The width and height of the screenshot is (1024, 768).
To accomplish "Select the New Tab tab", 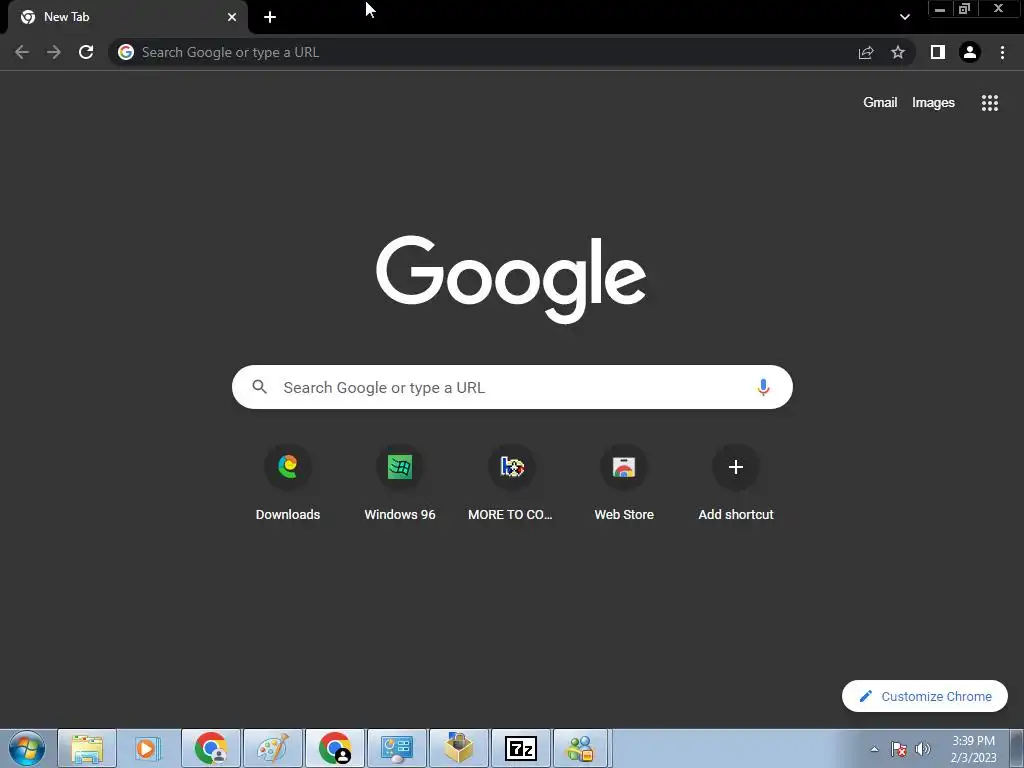I will 127,17.
